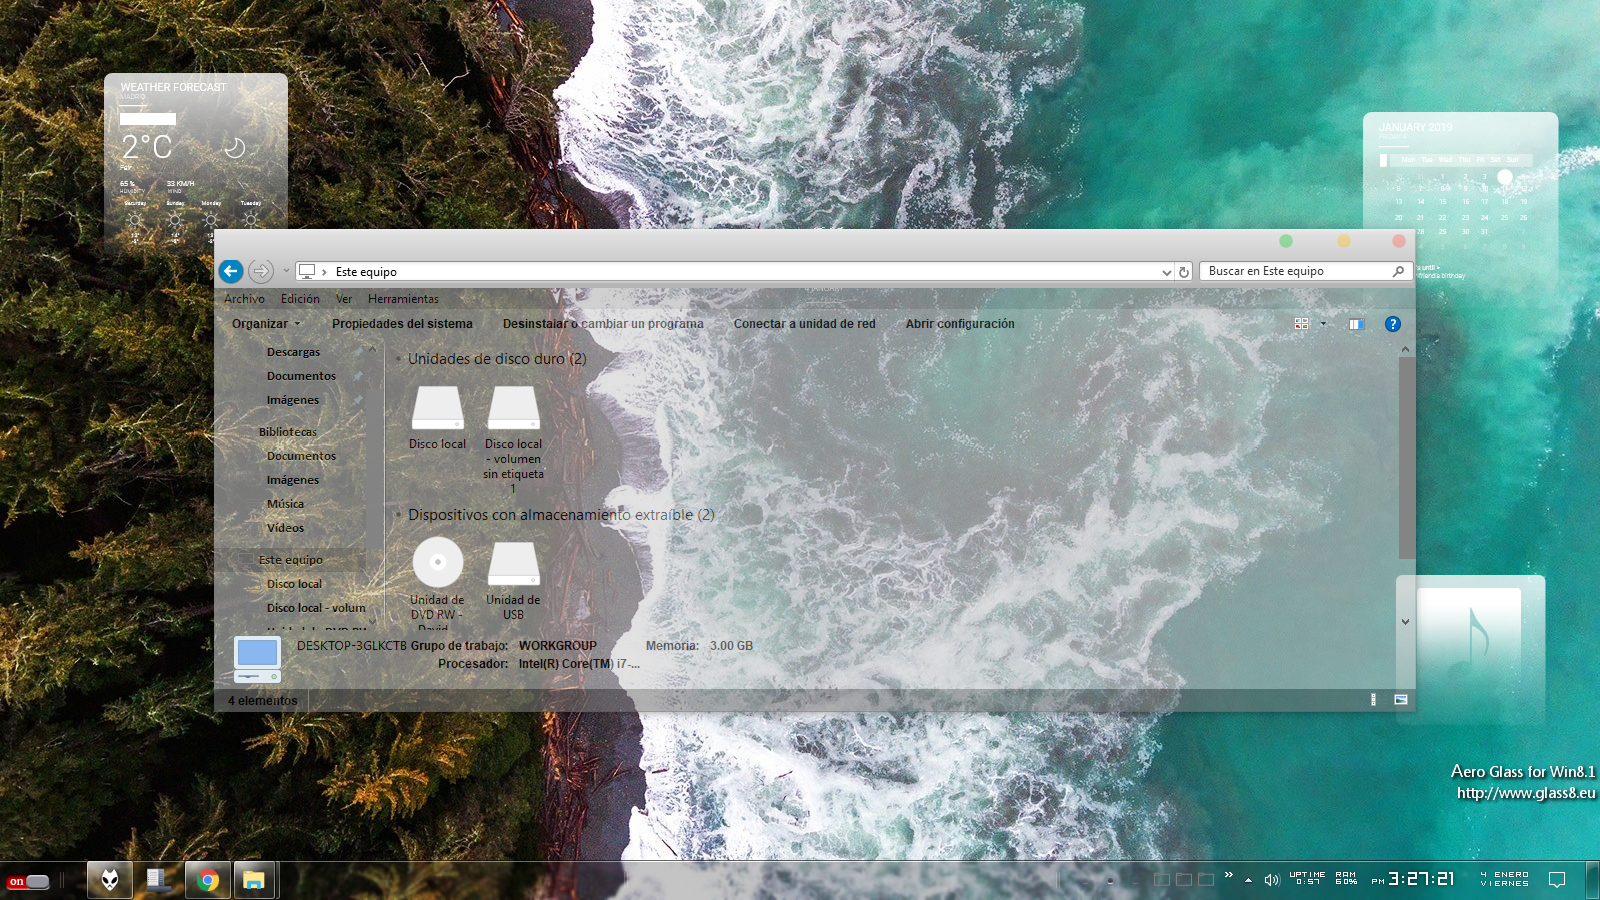1600x900 pixels.
Task: Open the Herramientas menu
Action: click(403, 299)
